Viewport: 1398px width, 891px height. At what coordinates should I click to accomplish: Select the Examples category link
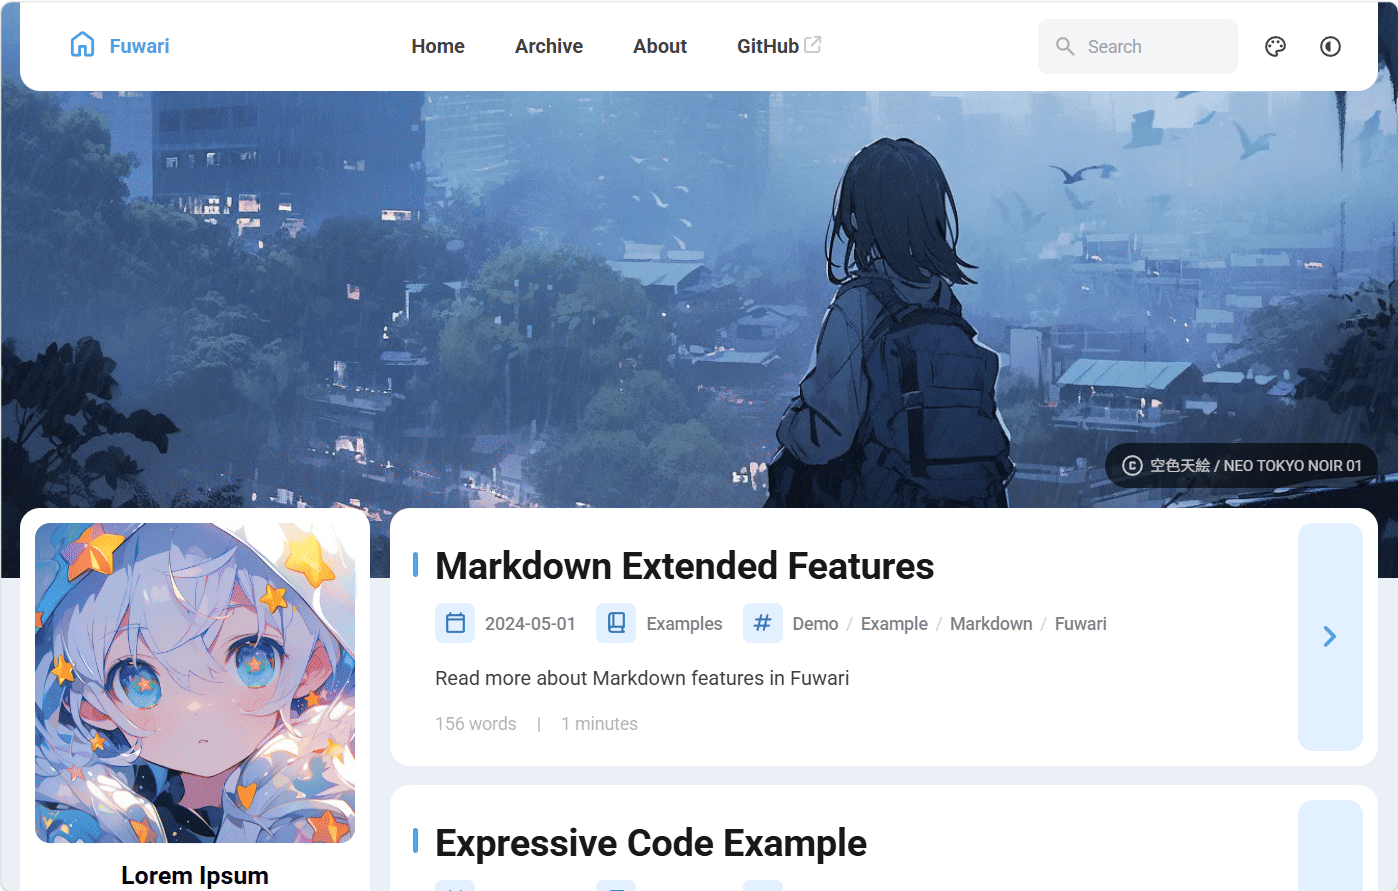684,624
